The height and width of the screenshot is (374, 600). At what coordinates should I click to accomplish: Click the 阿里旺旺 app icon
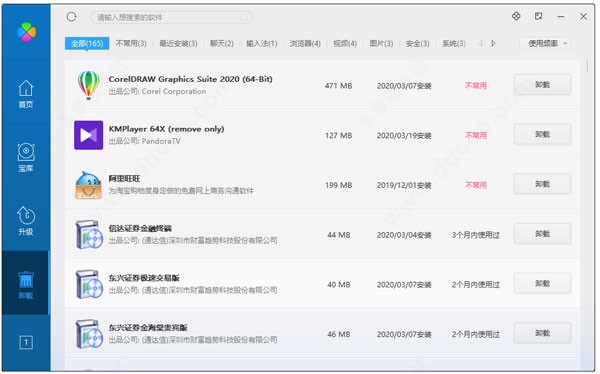[x=88, y=185]
